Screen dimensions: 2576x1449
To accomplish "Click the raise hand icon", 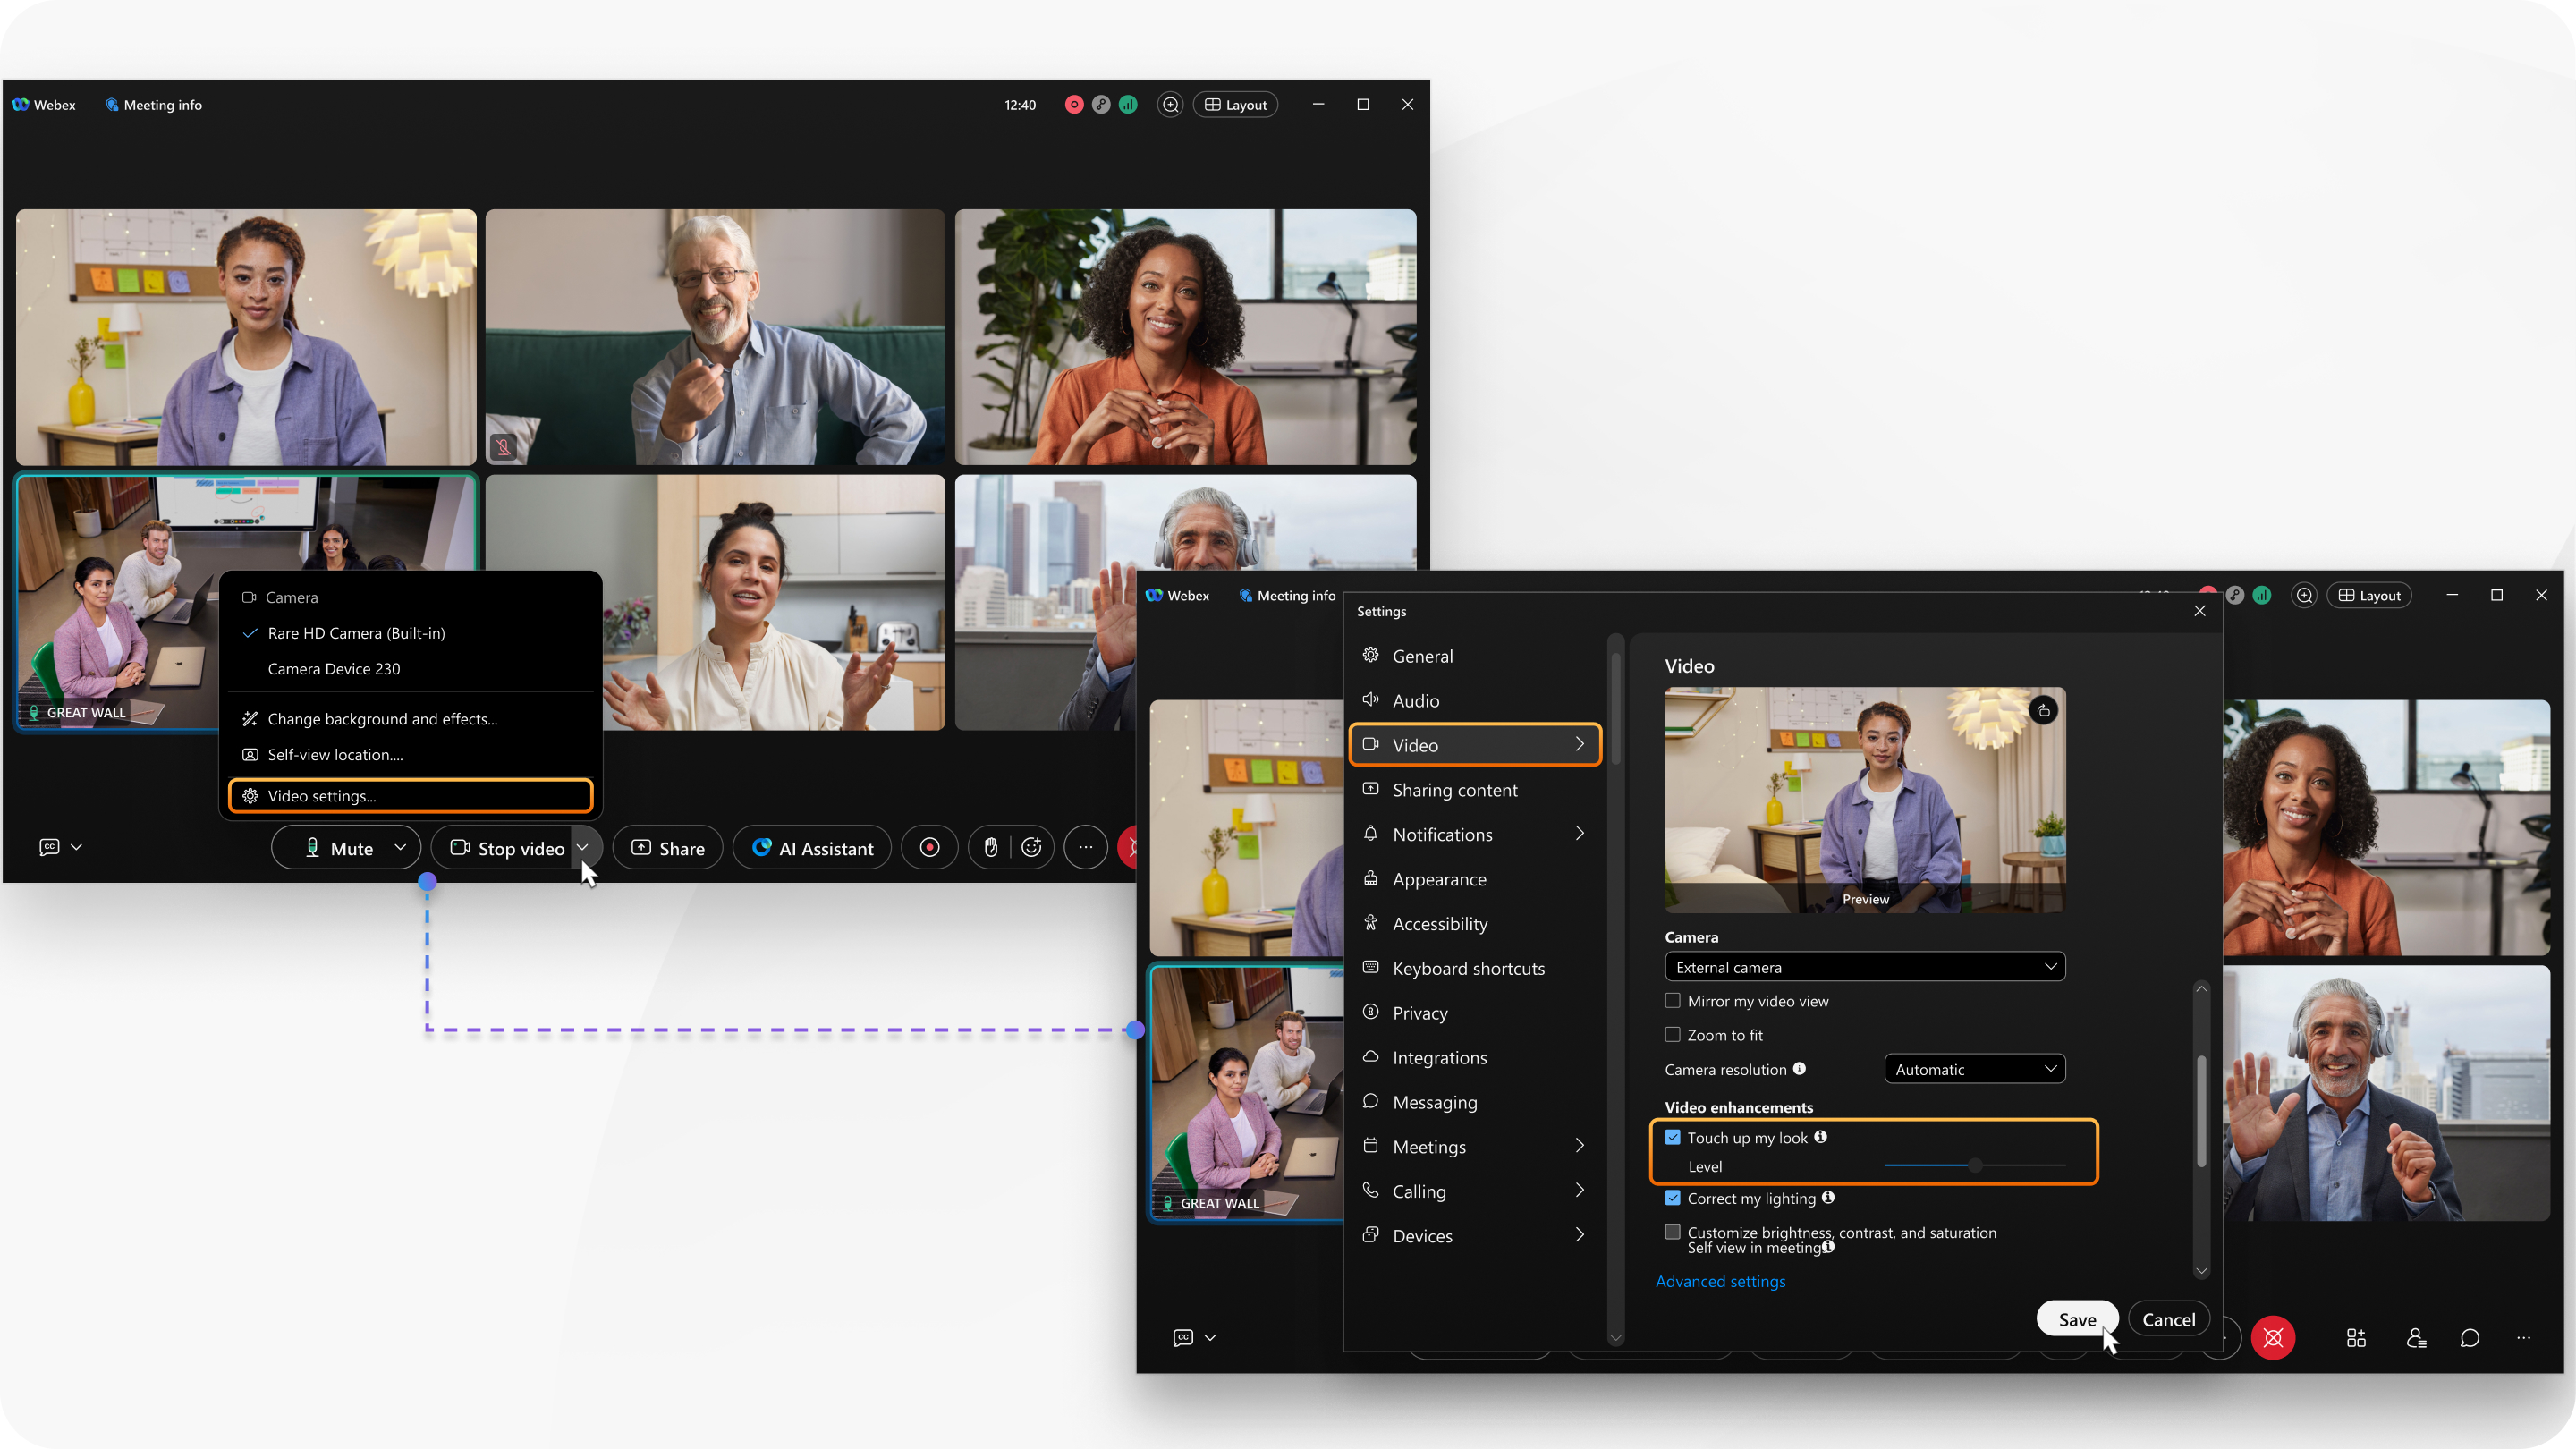I will tap(990, 848).
